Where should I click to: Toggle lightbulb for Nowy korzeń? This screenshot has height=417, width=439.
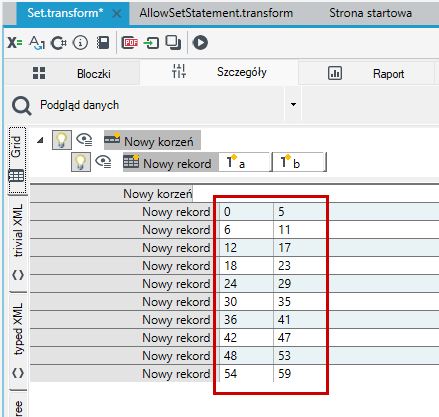(62, 140)
